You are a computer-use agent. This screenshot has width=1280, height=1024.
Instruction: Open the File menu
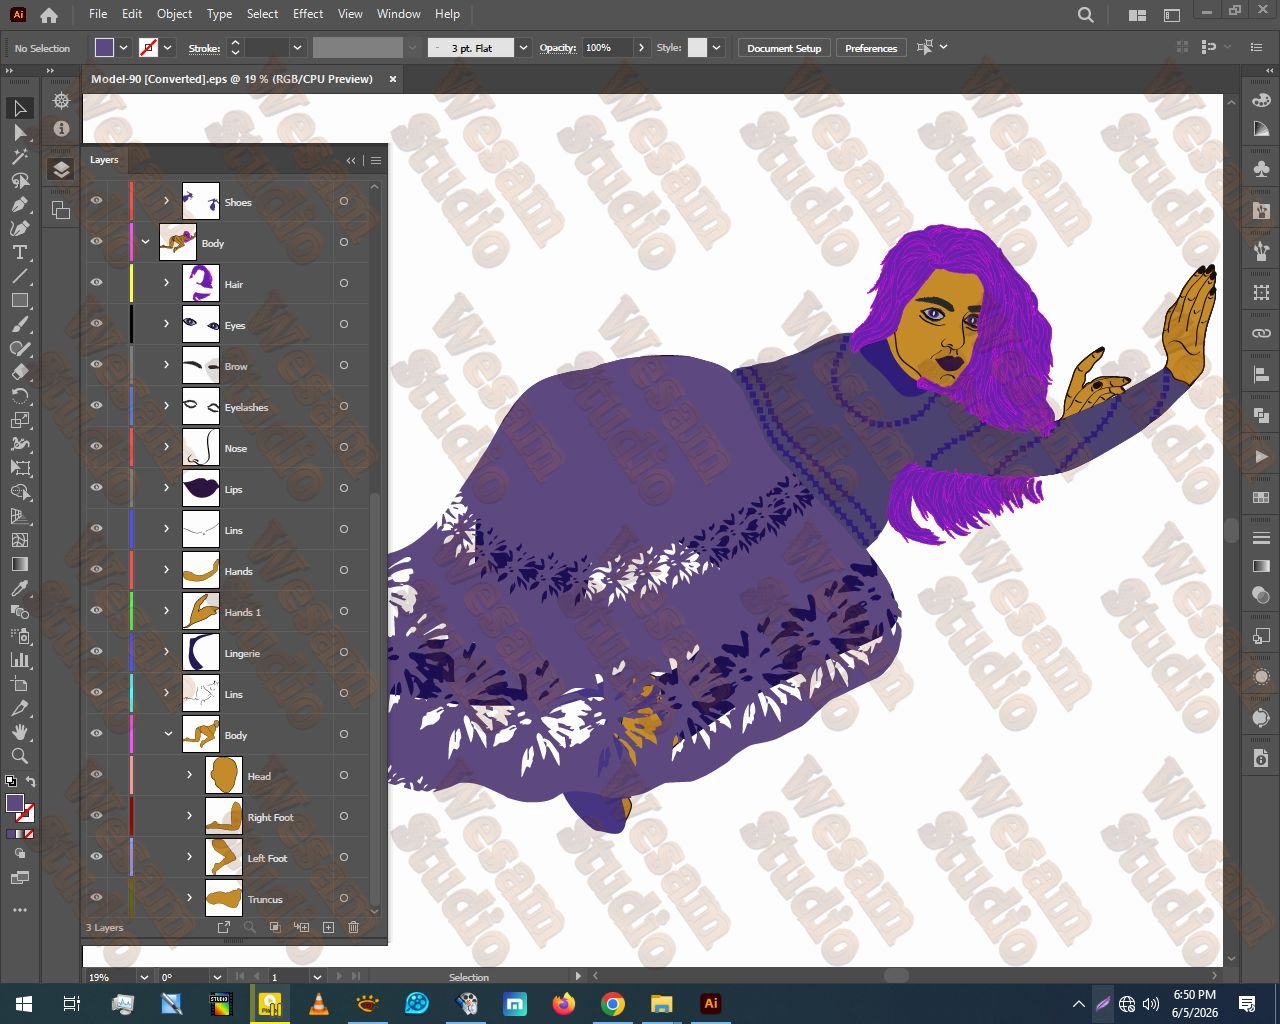(97, 14)
